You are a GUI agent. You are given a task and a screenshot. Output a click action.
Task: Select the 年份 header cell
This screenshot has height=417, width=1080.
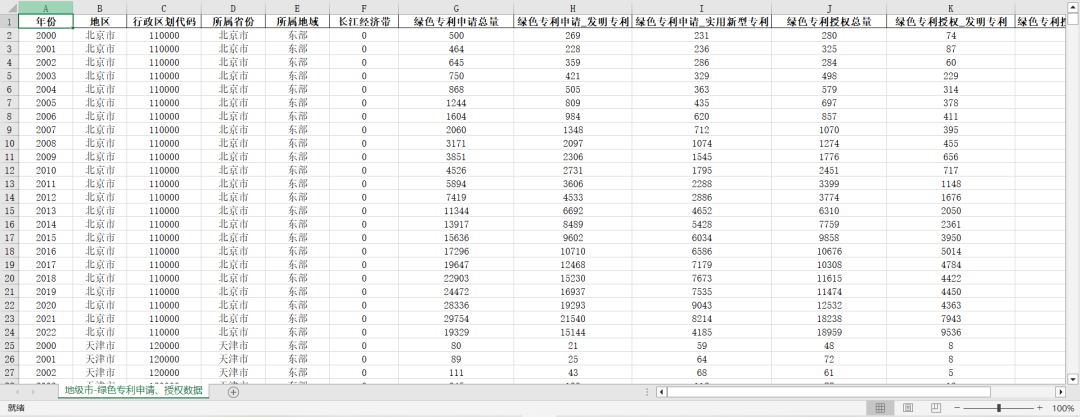point(45,21)
